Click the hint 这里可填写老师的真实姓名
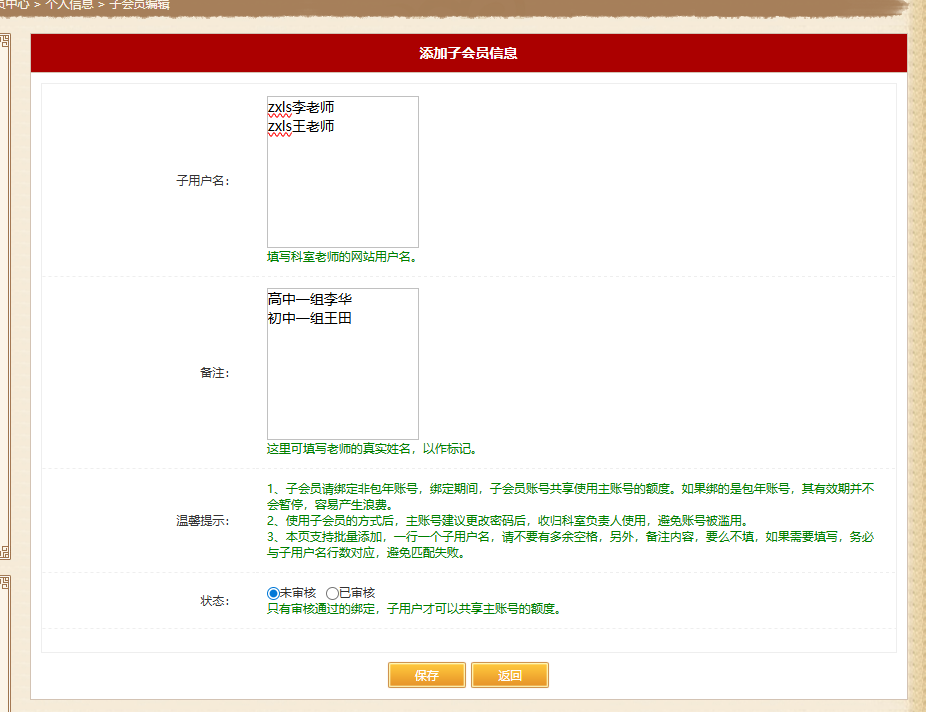The height and width of the screenshot is (712, 926). (371, 449)
